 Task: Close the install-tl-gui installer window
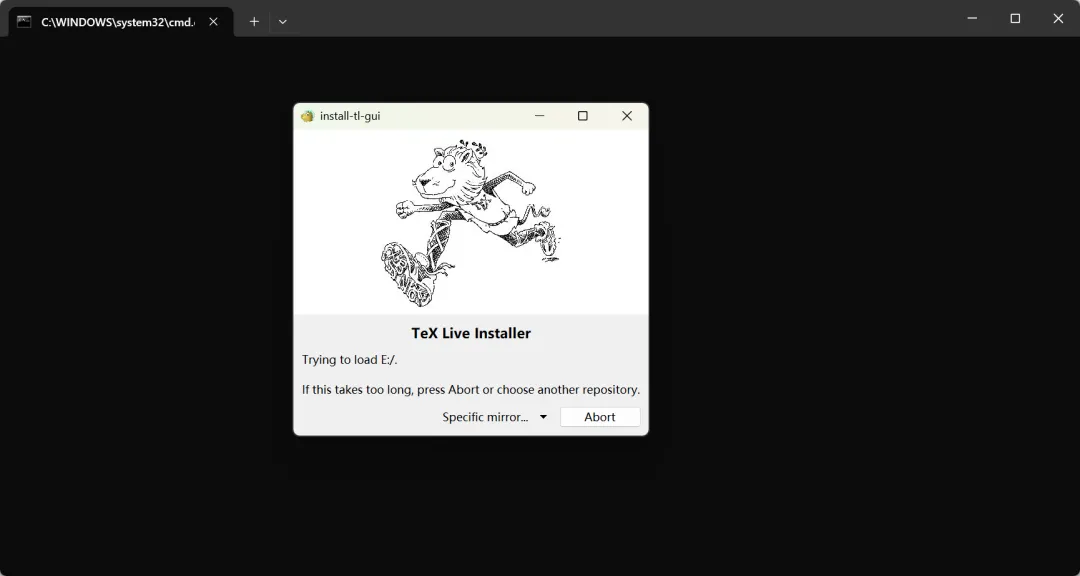click(x=627, y=116)
